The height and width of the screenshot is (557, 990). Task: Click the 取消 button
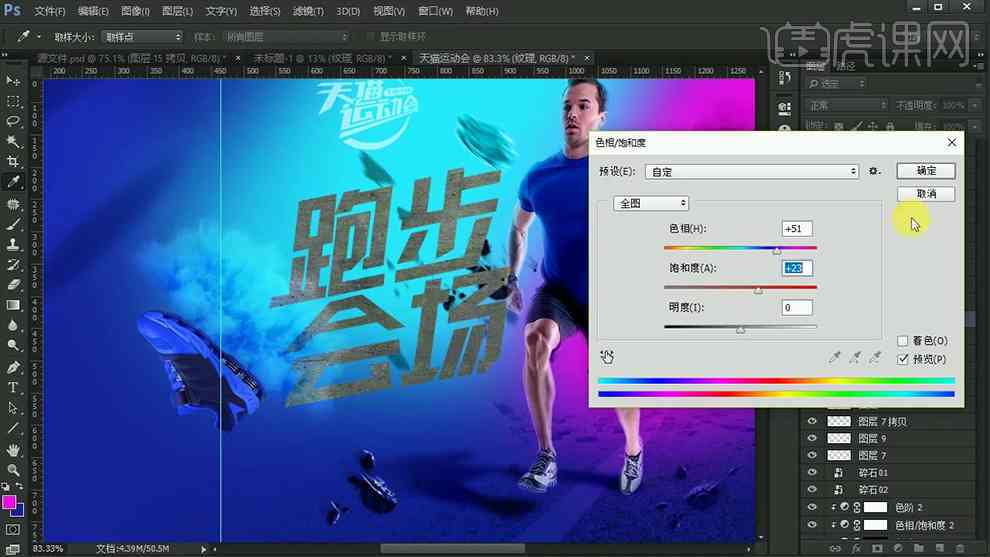click(x=926, y=194)
